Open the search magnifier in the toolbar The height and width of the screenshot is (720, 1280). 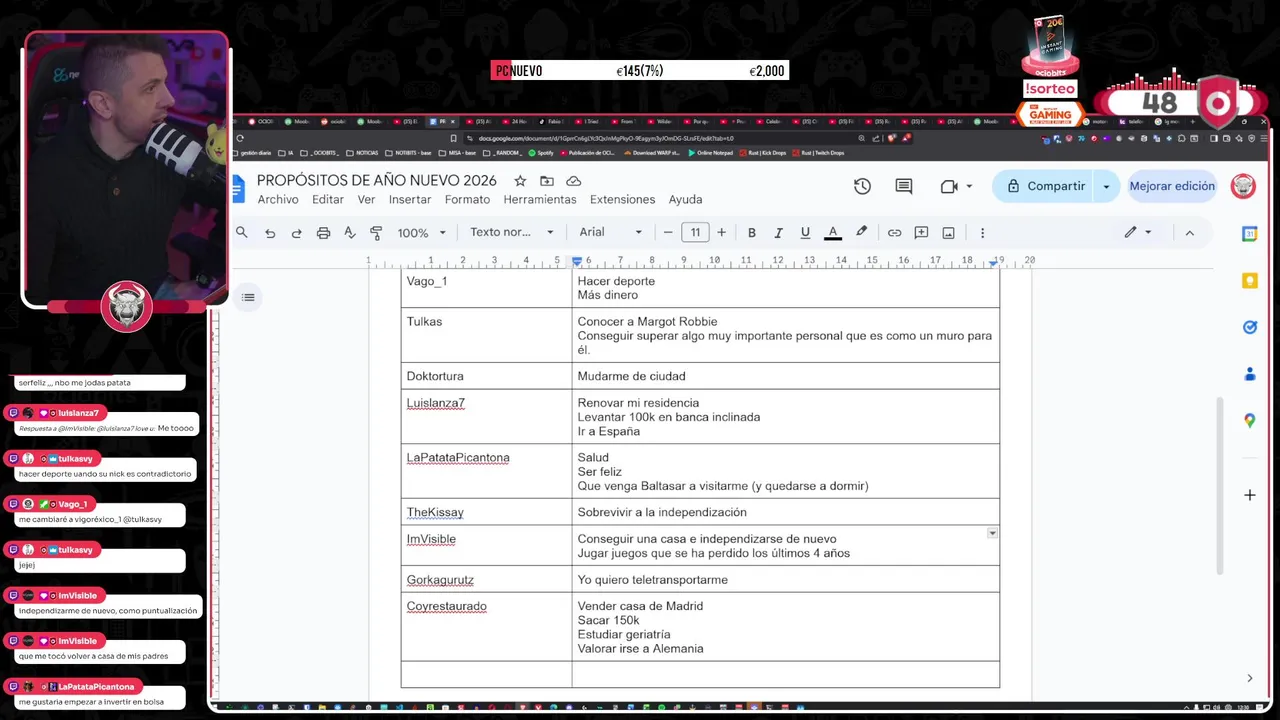click(241, 232)
